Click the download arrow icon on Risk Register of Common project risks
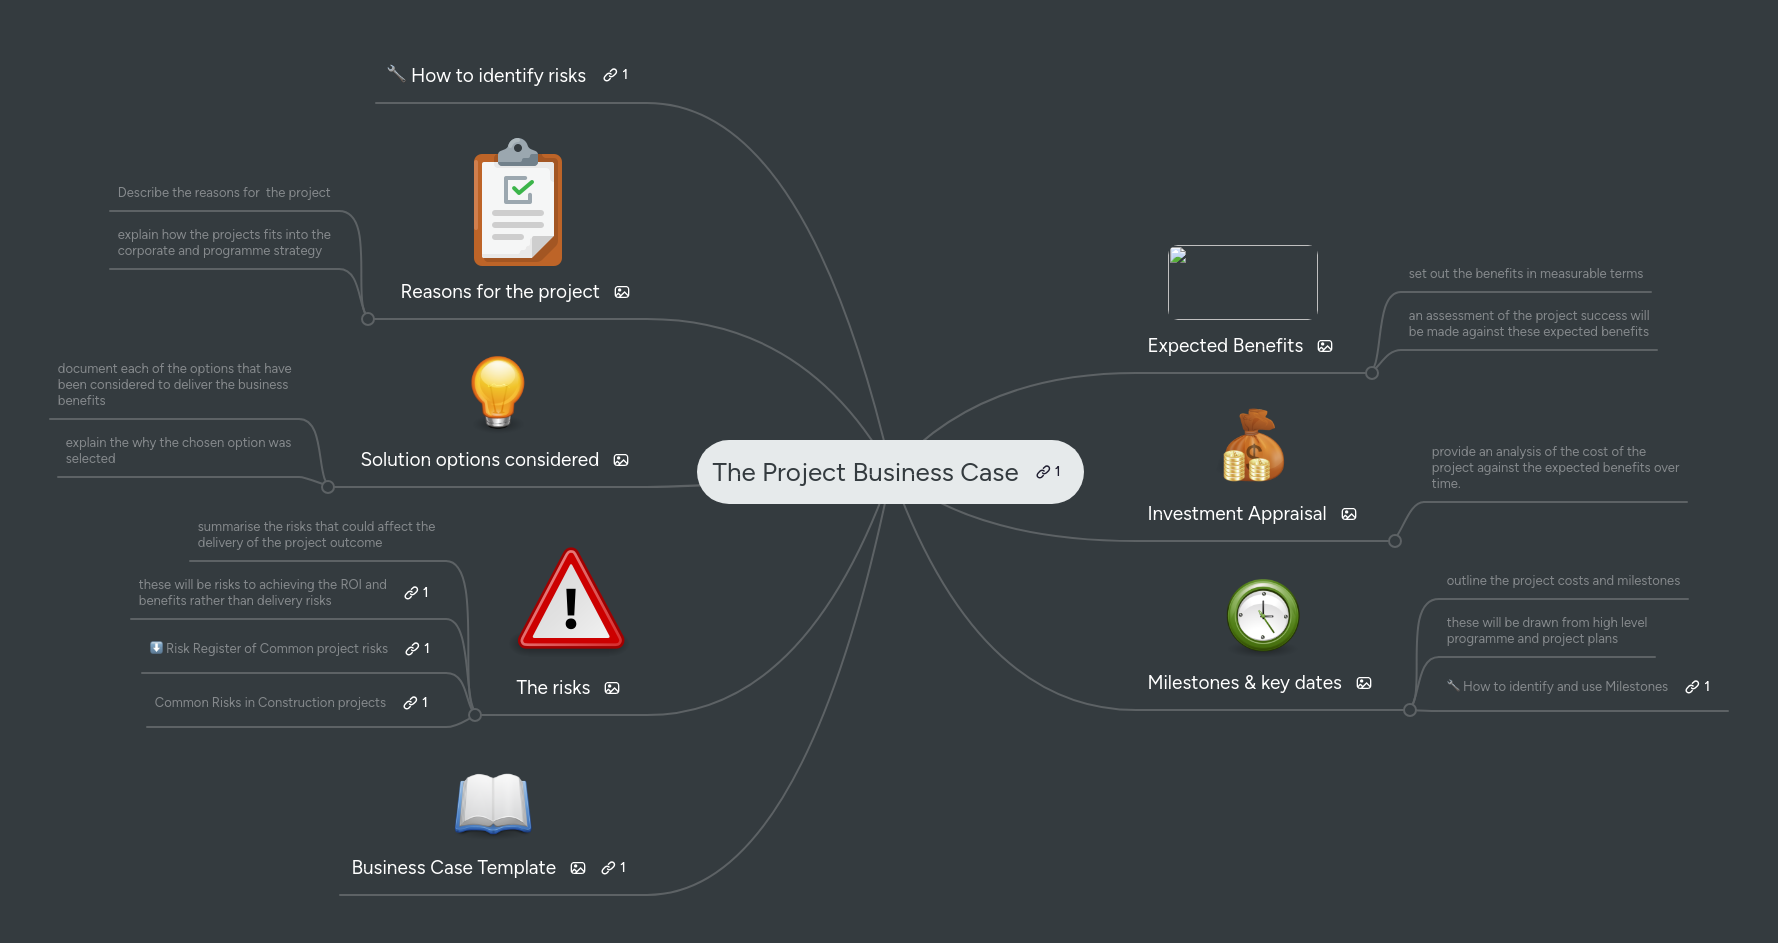This screenshot has height=943, width=1778. click(156, 648)
